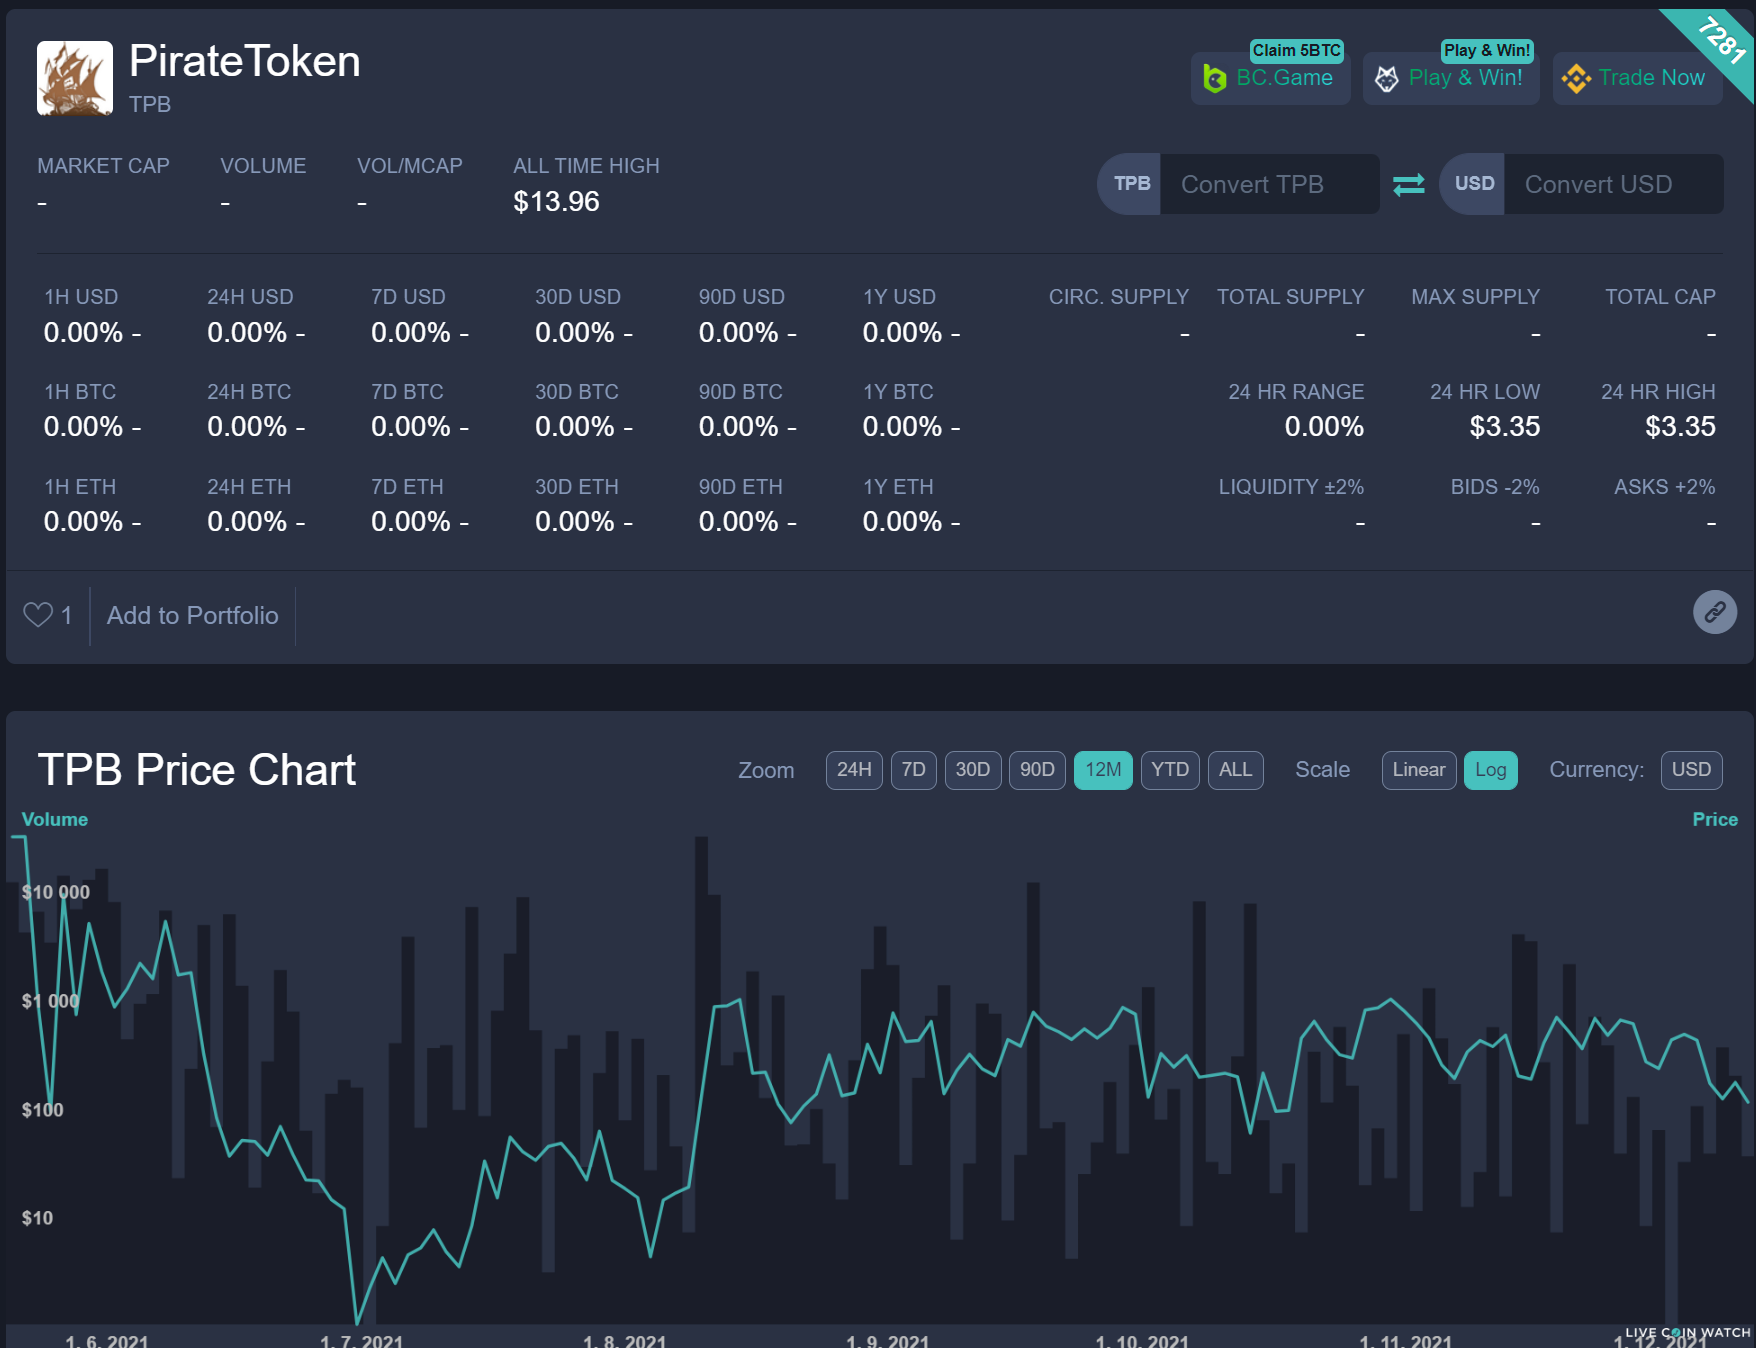
Task: Open the TPB convert currency label
Action: [1131, 184]
